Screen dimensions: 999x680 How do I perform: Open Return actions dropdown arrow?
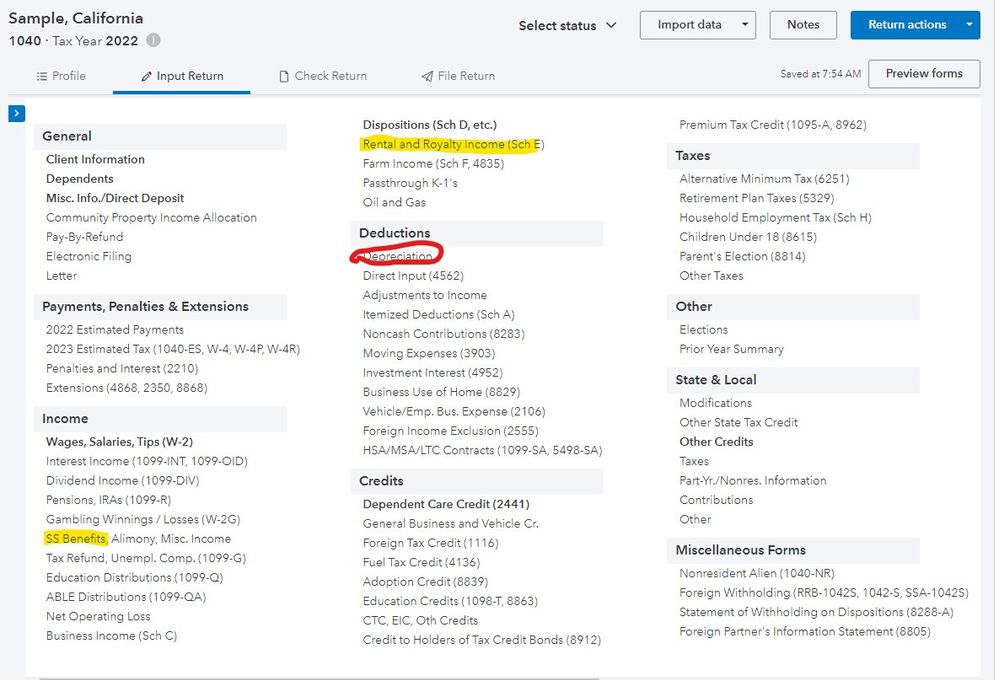(x=968, y=25)
